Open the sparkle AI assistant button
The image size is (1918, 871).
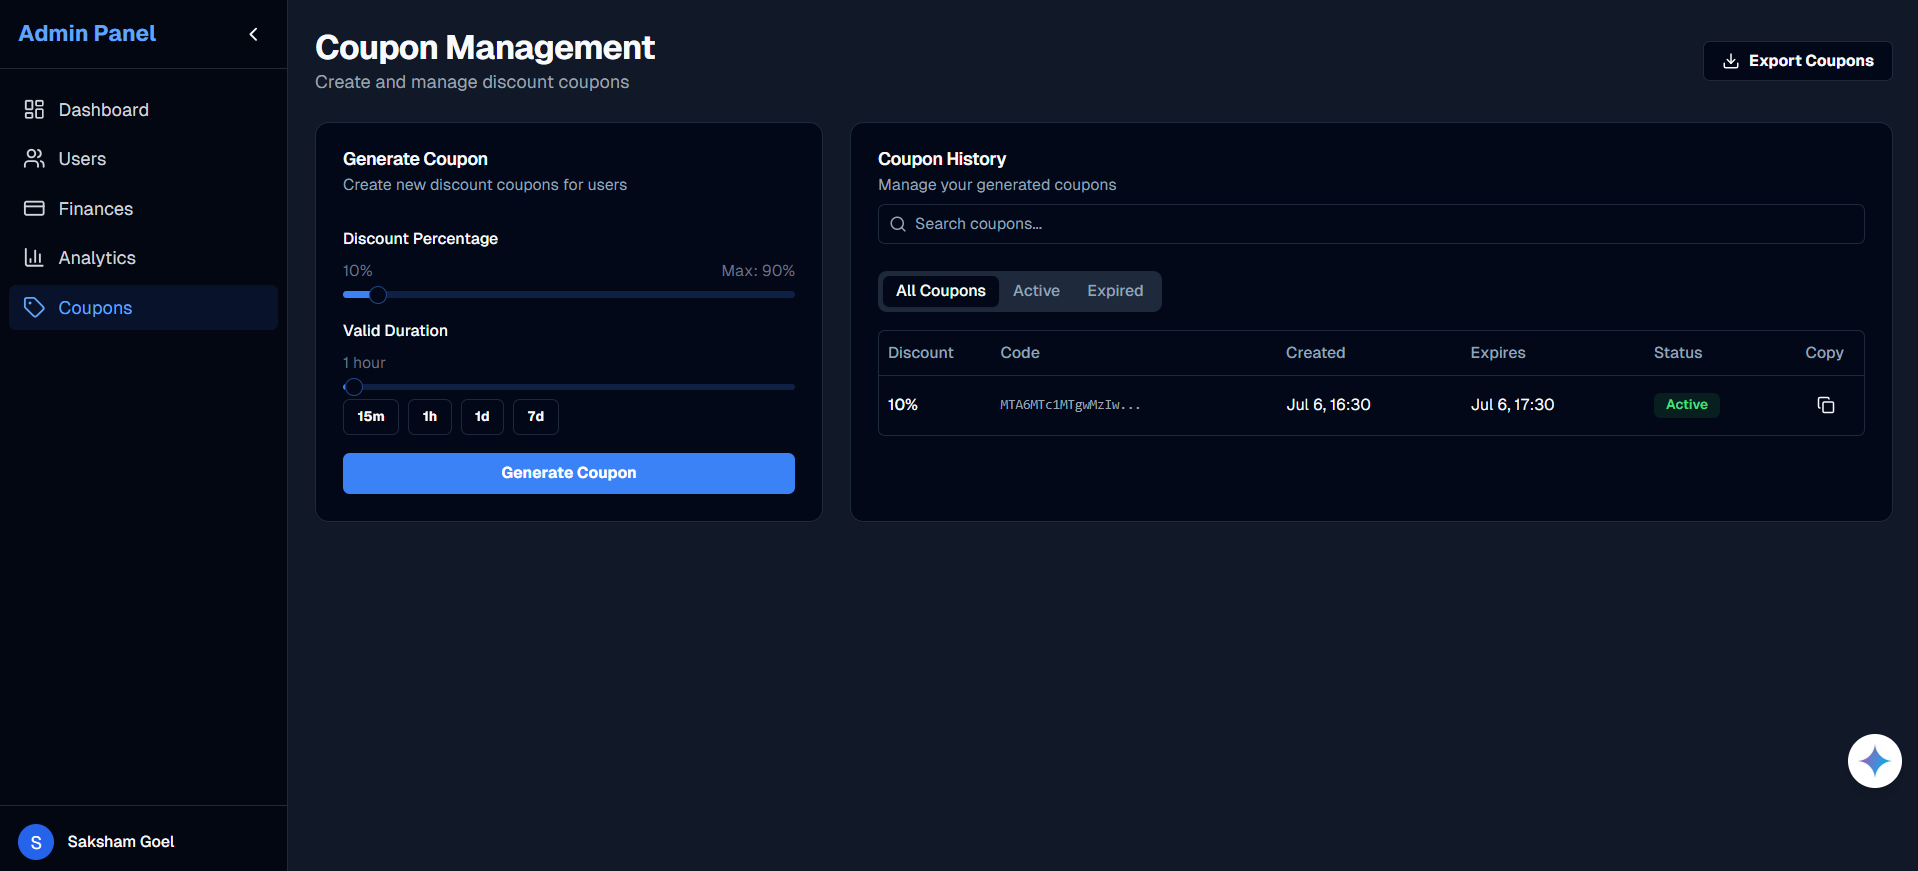pos(1874,761)
